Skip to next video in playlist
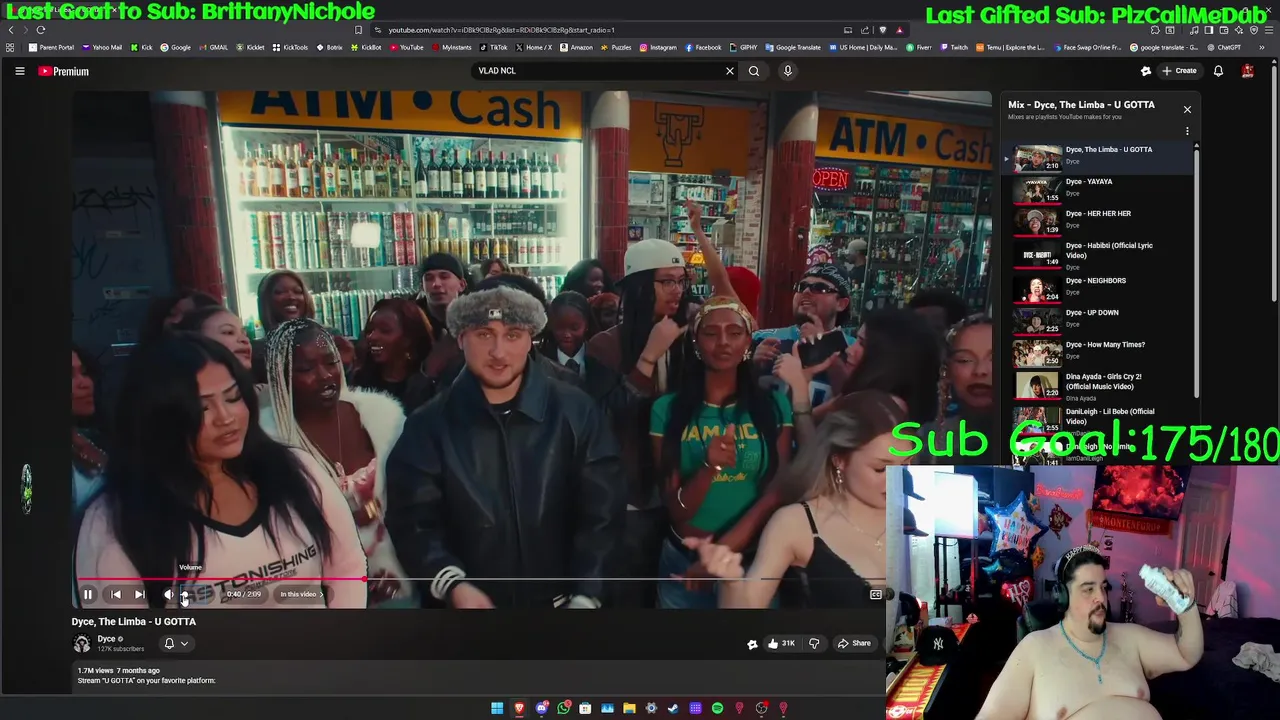 click(140, 594)
